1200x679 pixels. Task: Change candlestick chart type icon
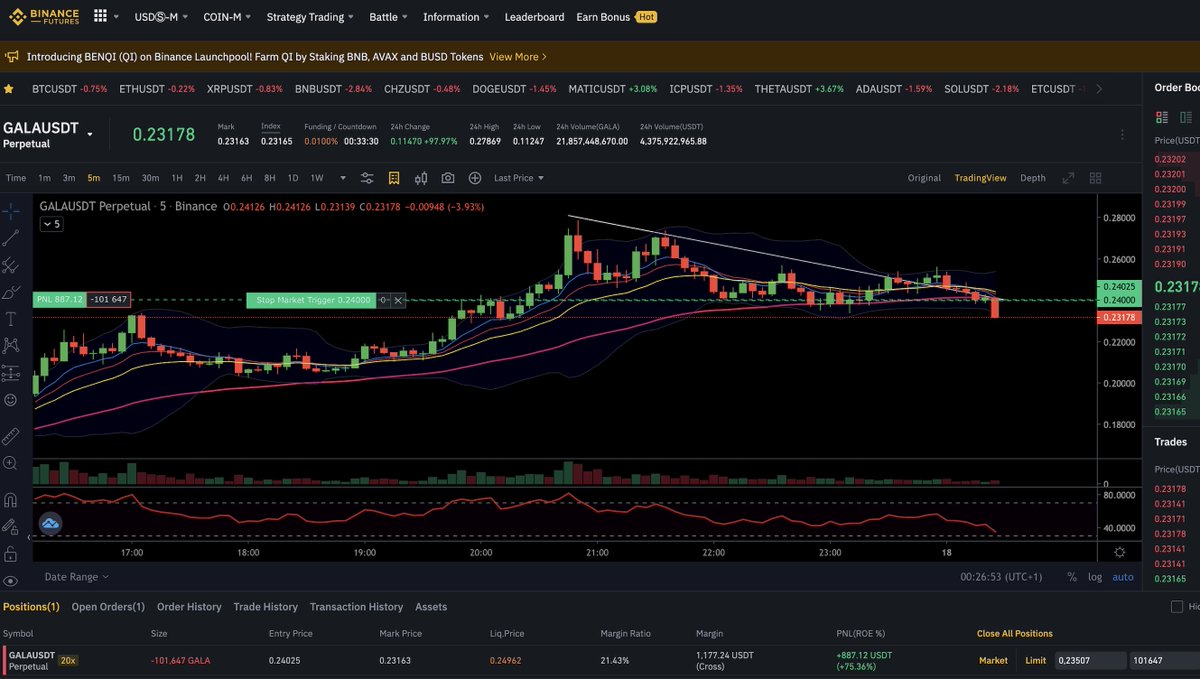[421, 178]
